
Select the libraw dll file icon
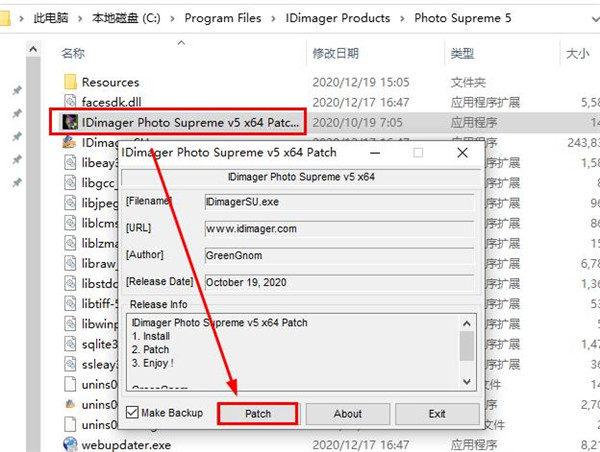coord(70,263)
